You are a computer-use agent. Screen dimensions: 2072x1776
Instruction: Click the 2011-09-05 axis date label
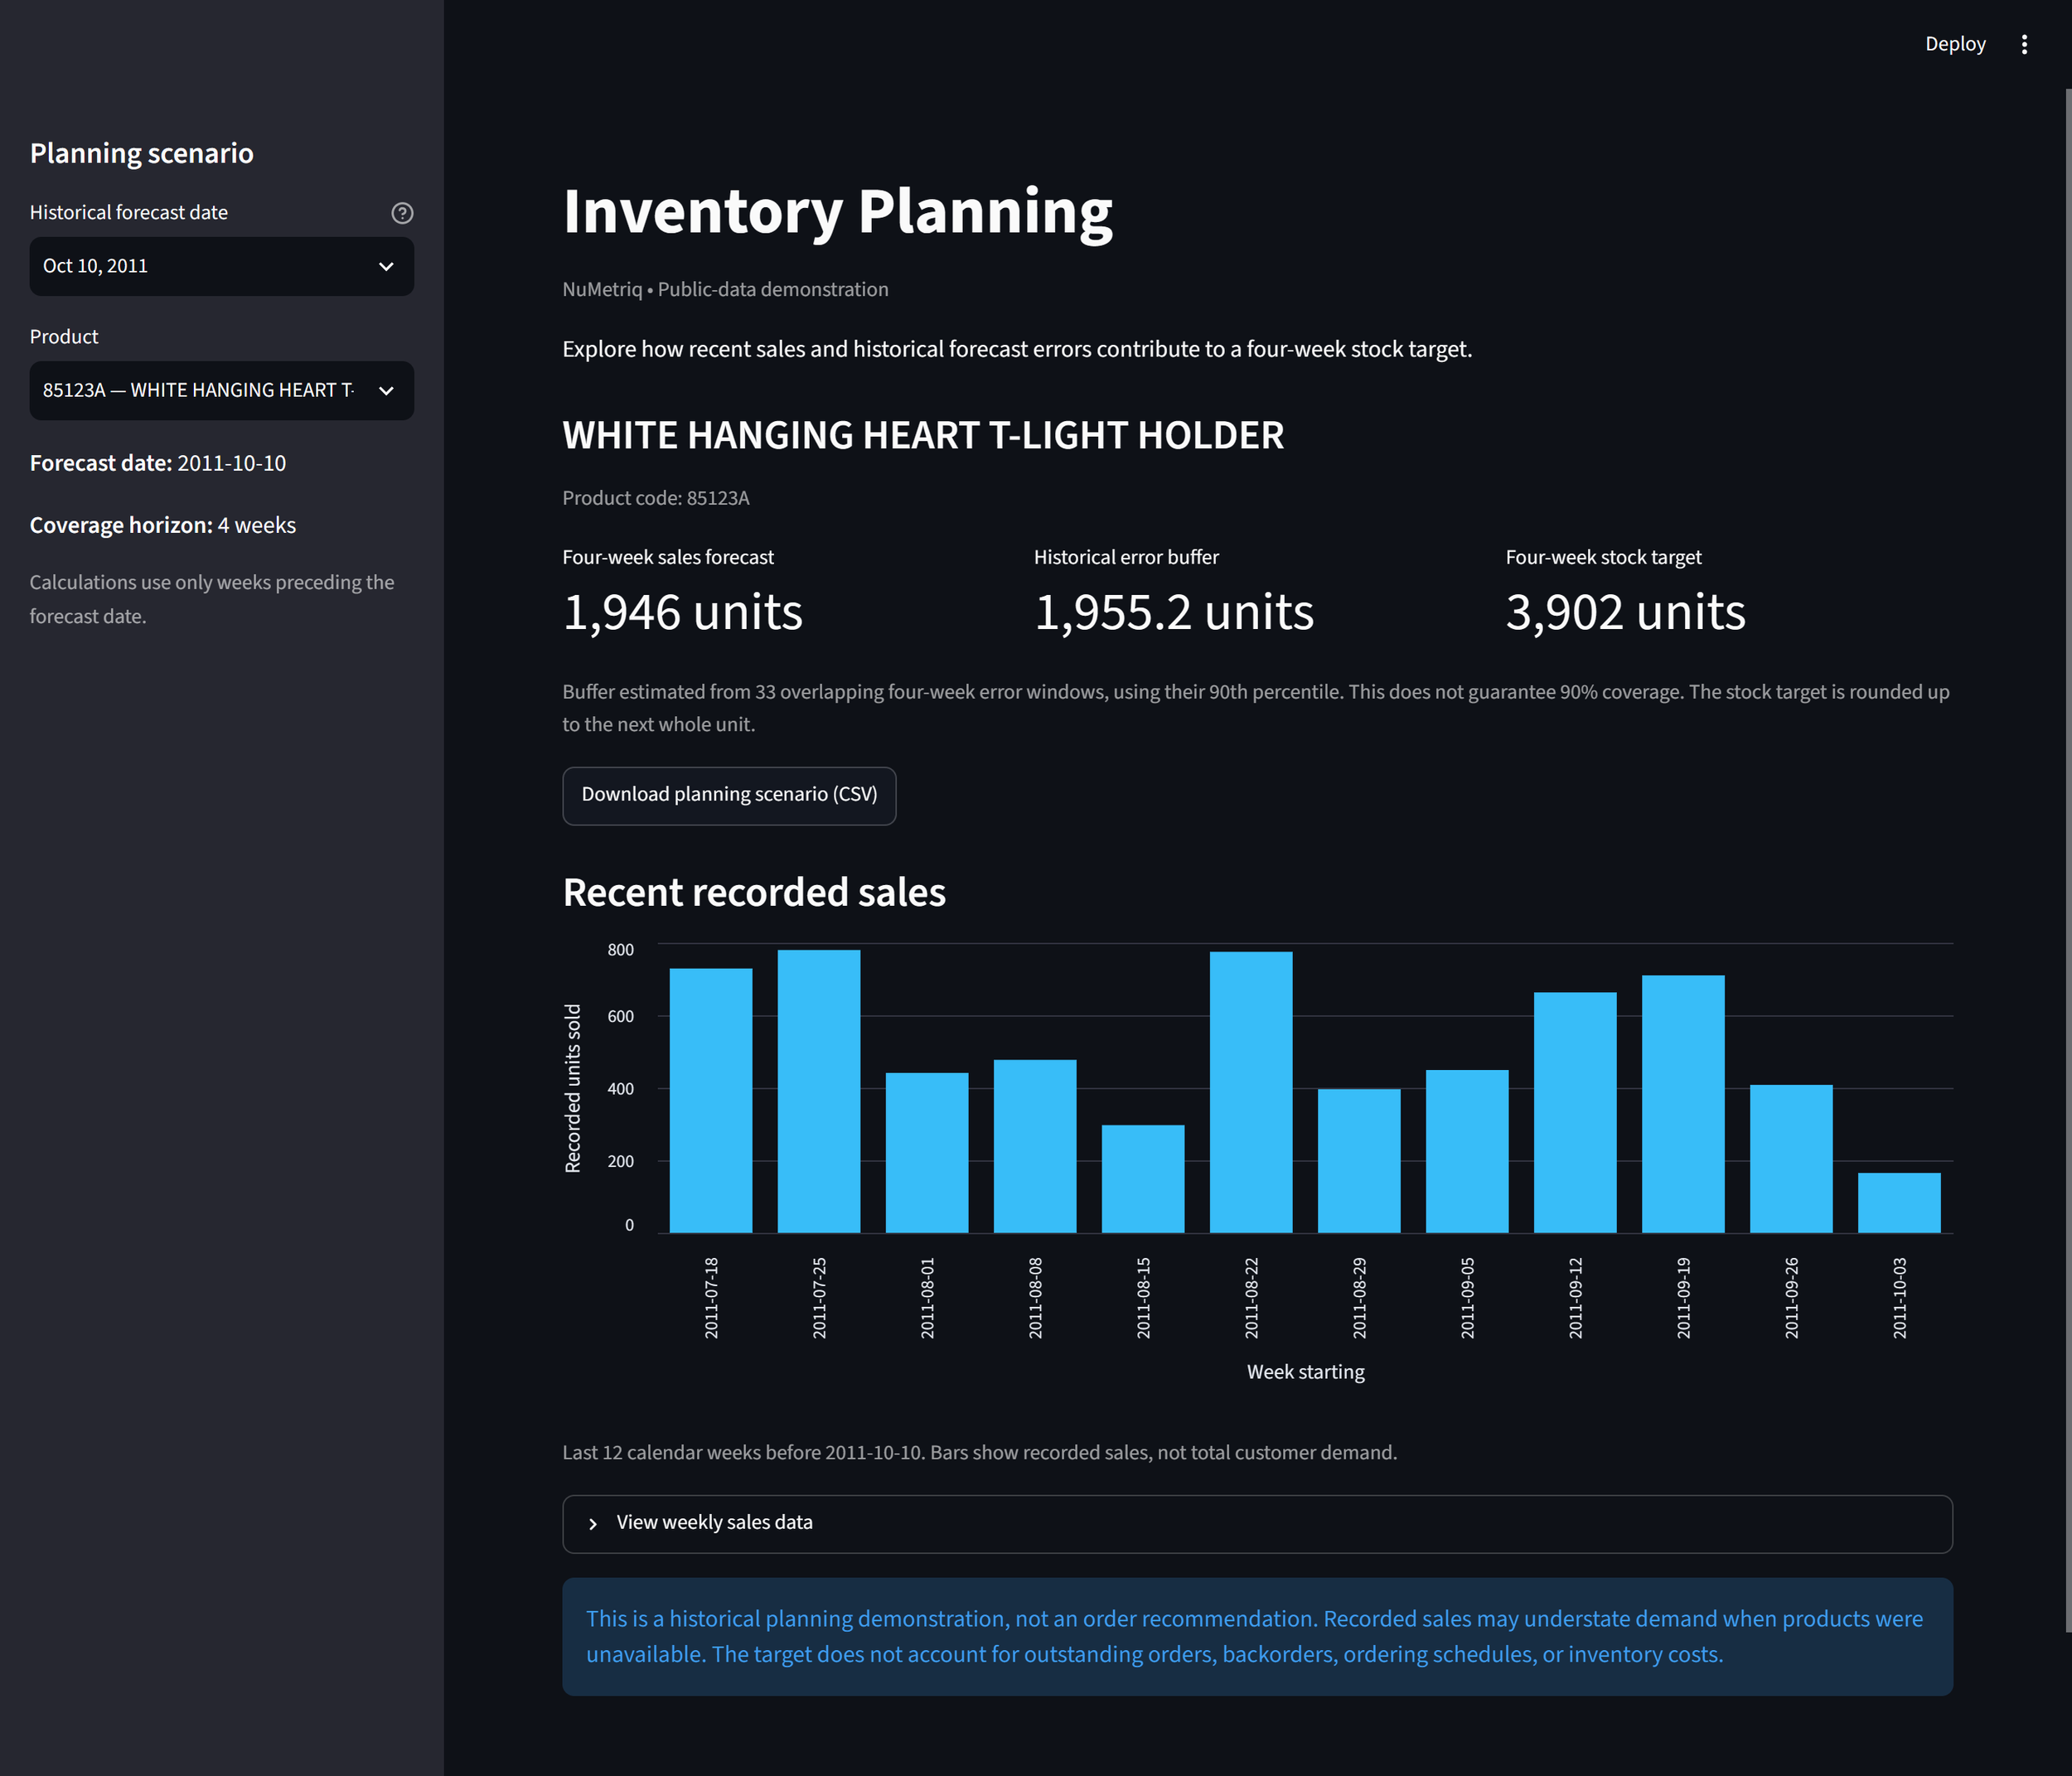(1467, 1298)
